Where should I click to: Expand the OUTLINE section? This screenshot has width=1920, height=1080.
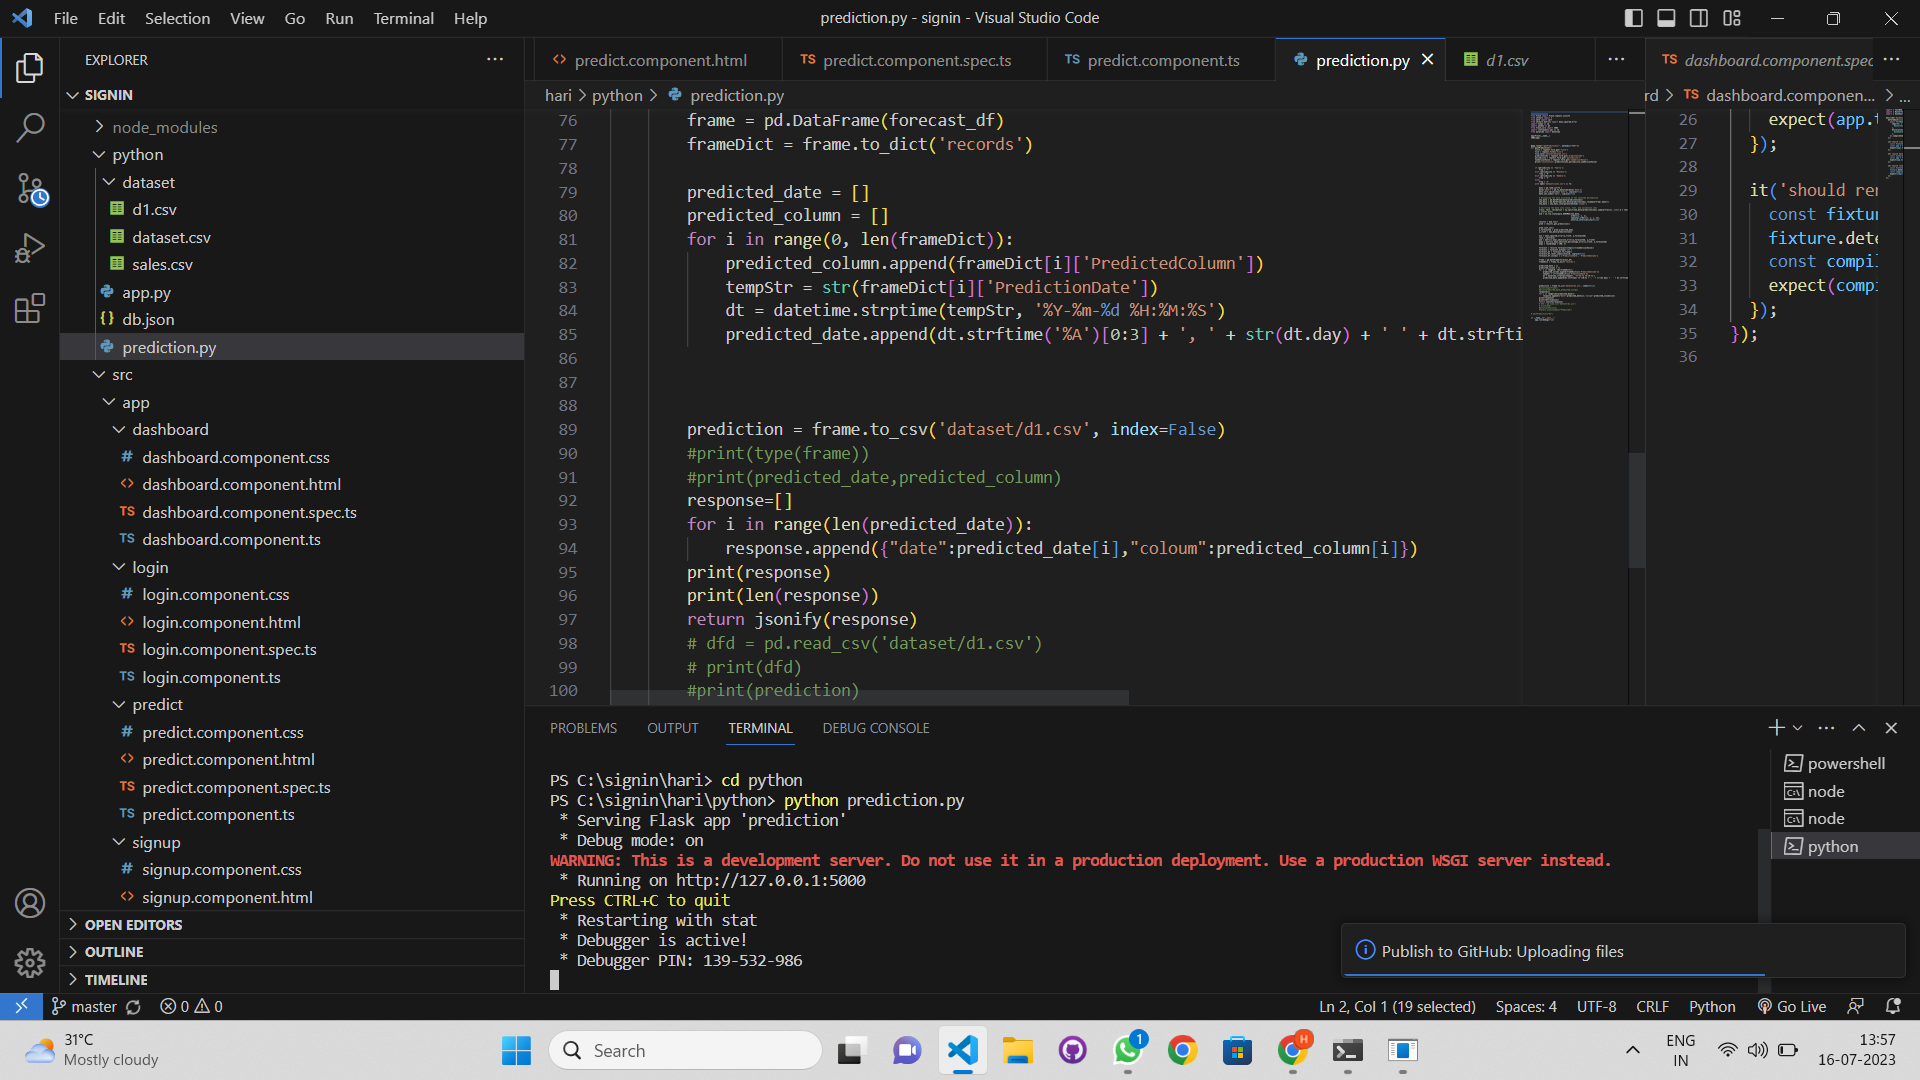coord(114,952)
